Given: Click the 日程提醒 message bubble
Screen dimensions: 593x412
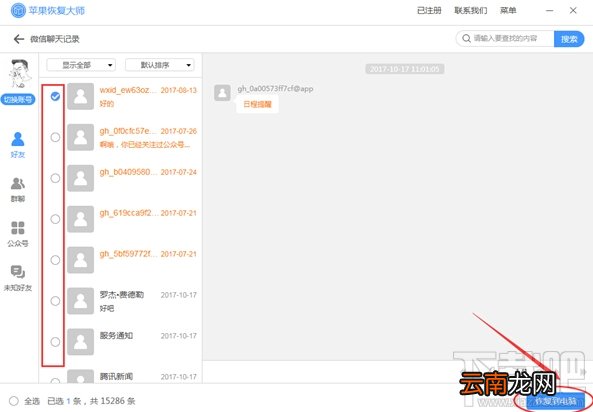Looking at the screenshot, I should click(x=257, y=104).
